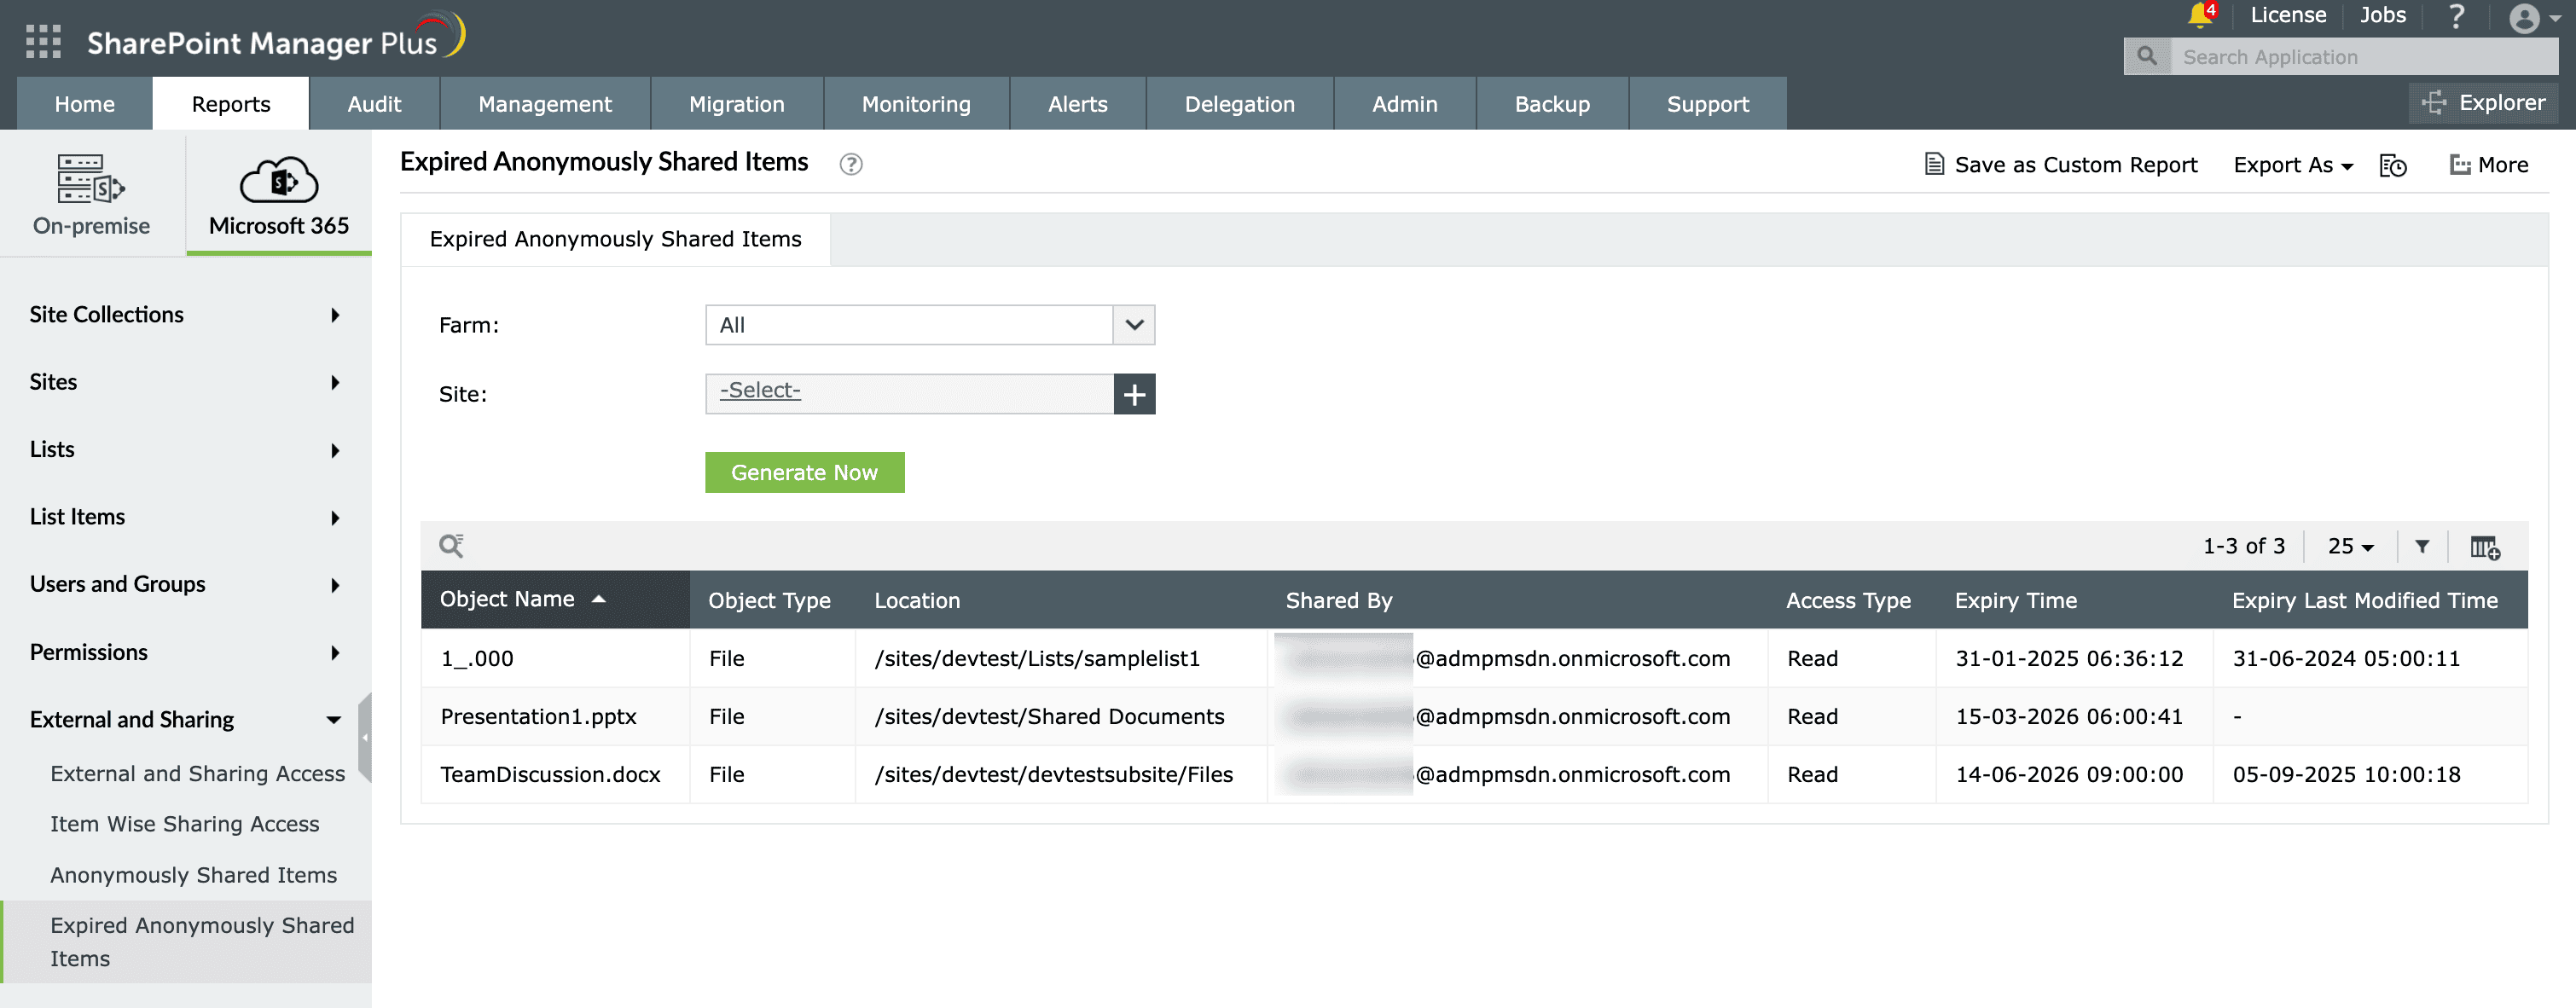The height and width of the screenshot is (1008, 2576).
Task: Expand Site Collections in the sidebar
Action: click(186, 315)
